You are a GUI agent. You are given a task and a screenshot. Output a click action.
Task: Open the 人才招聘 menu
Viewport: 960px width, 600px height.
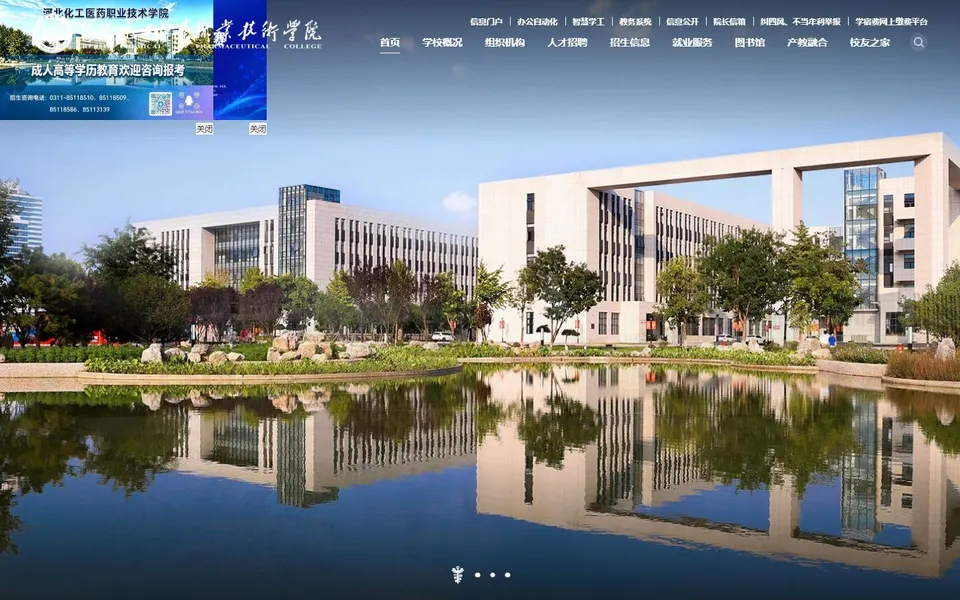567,42
